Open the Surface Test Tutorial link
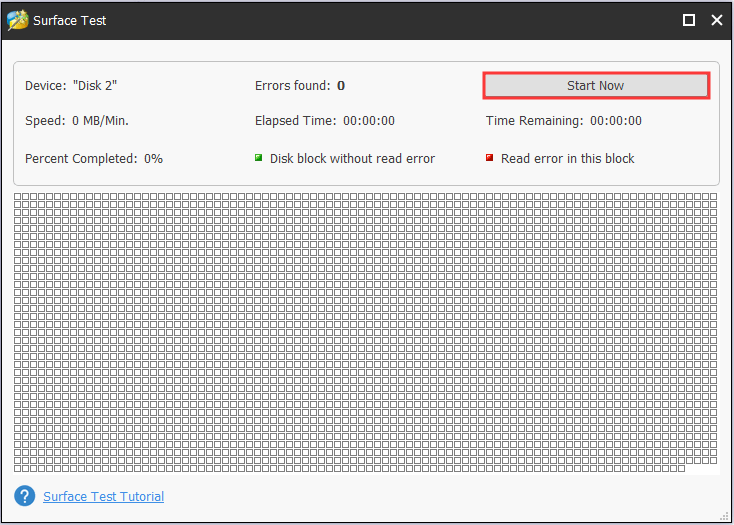The image size is (734, 525). coord(103,497)
